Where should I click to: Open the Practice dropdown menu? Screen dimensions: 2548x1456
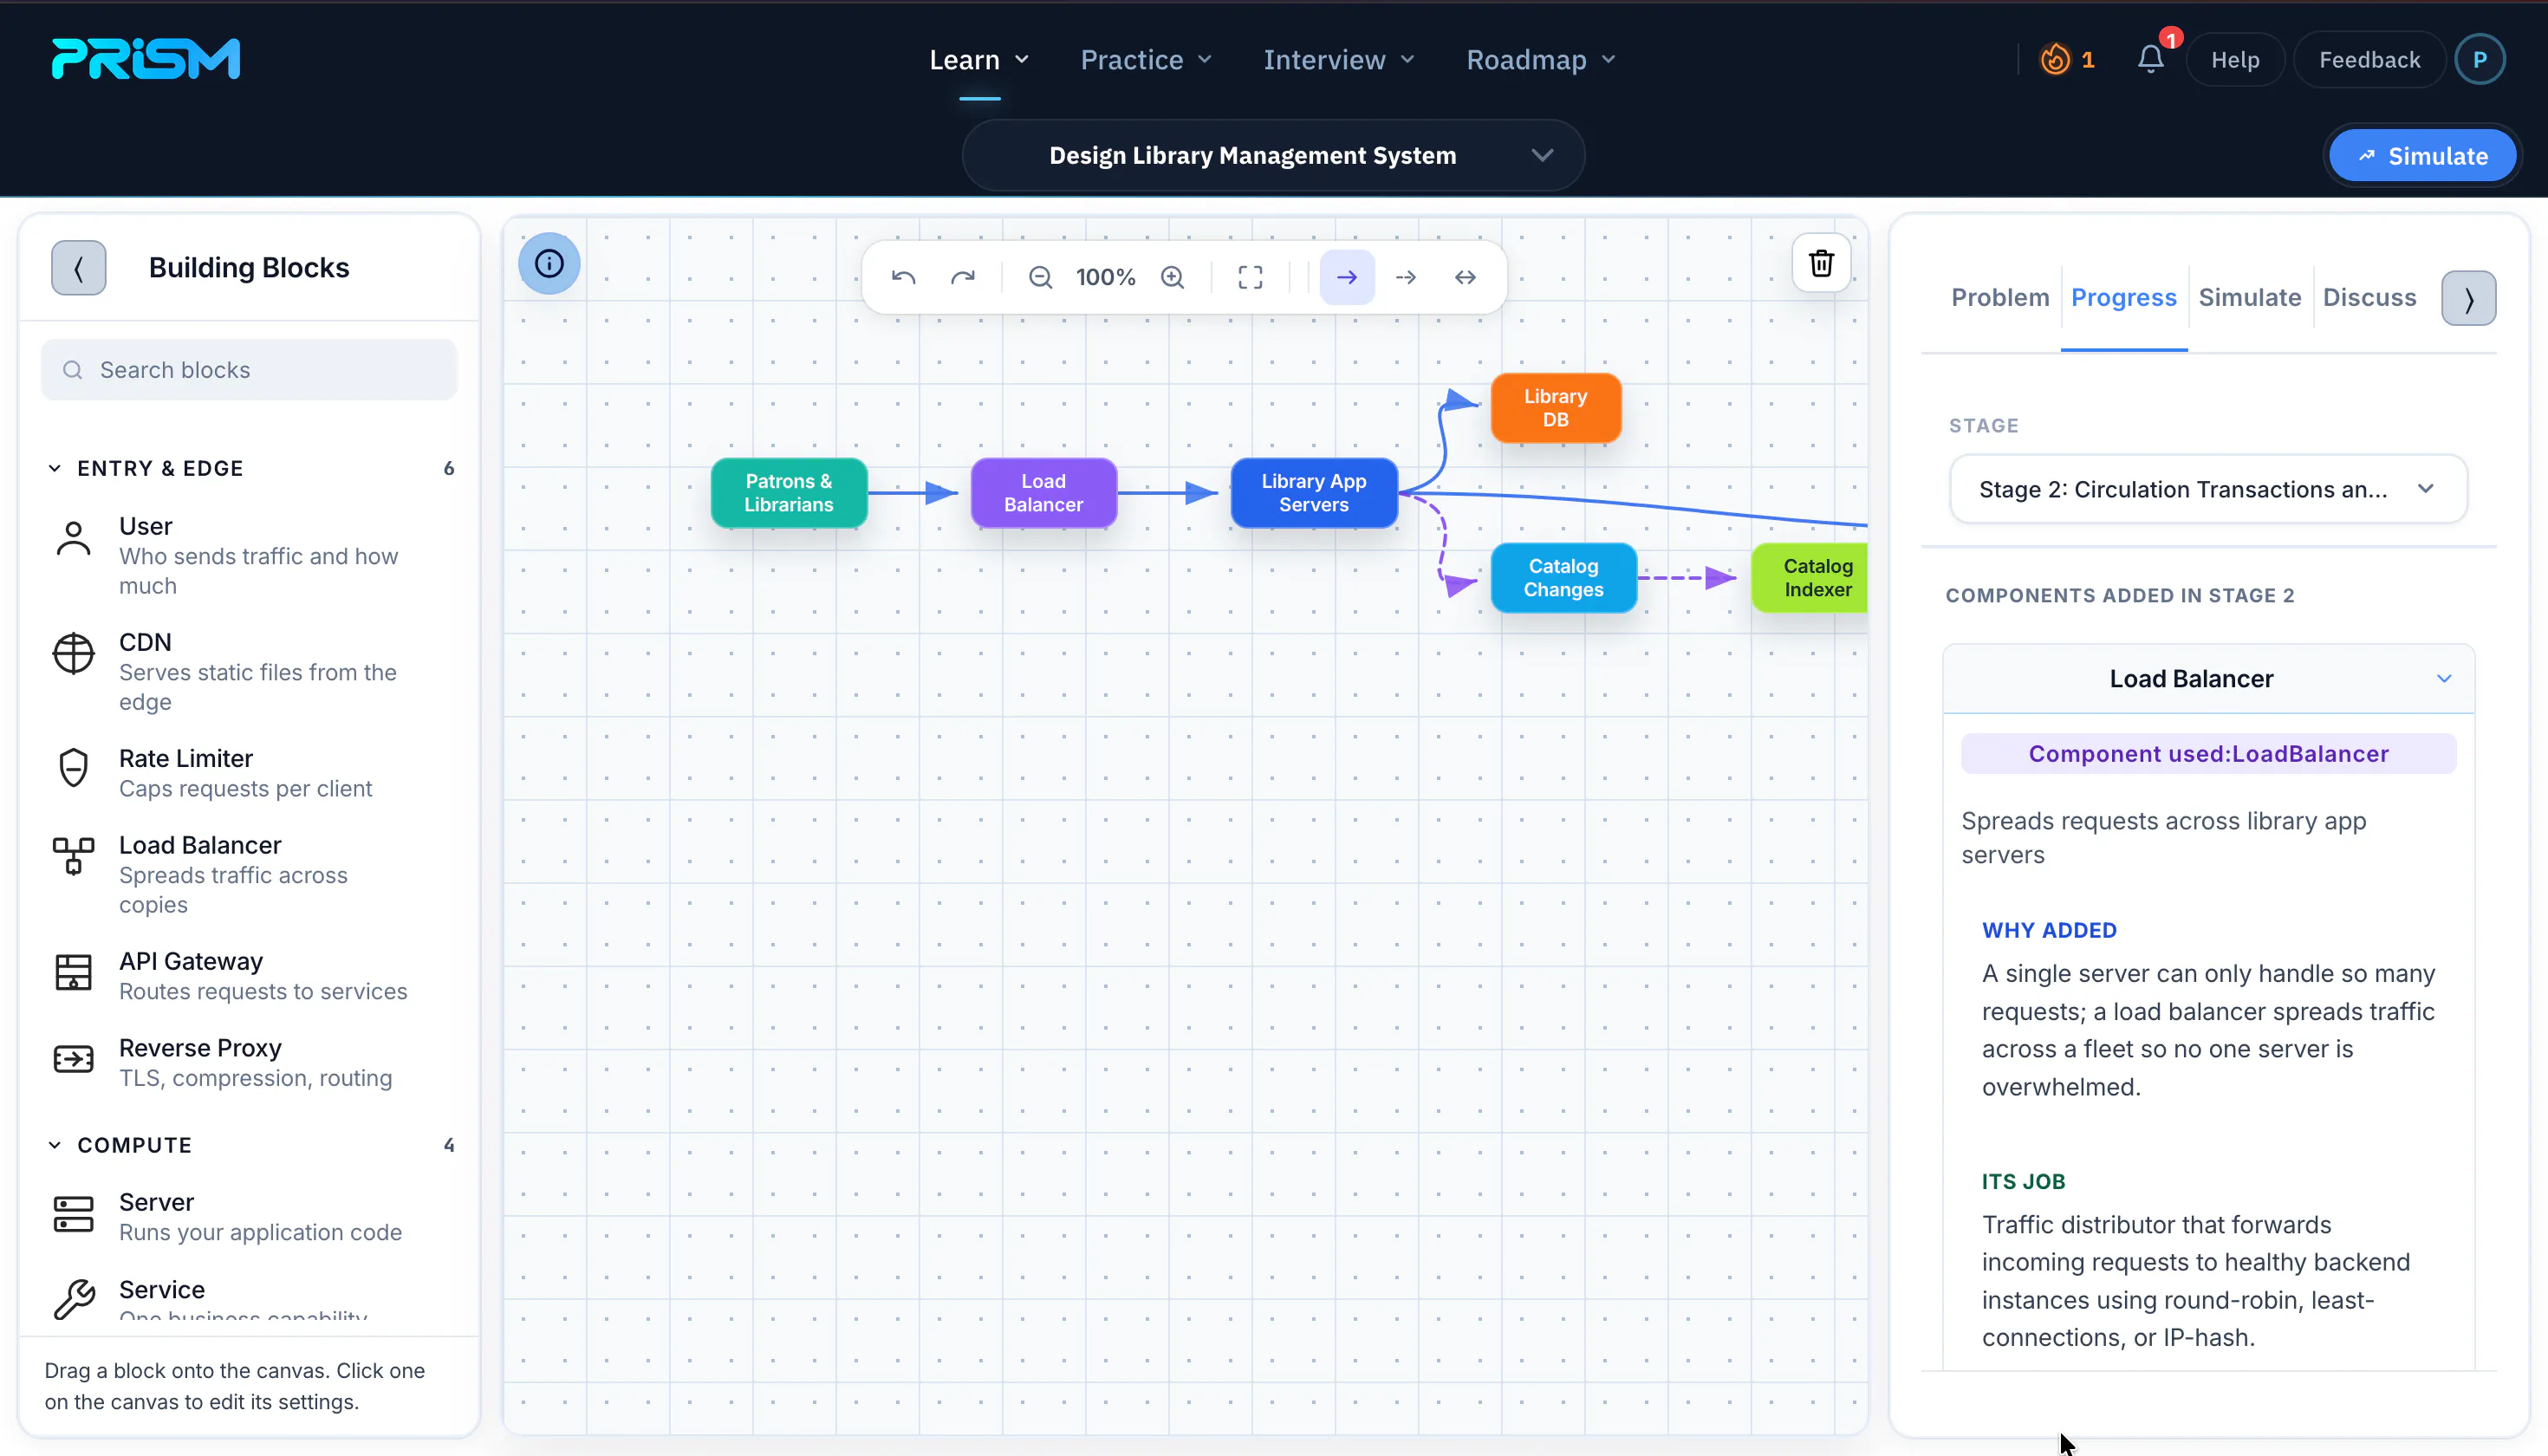click(1146, 59)
